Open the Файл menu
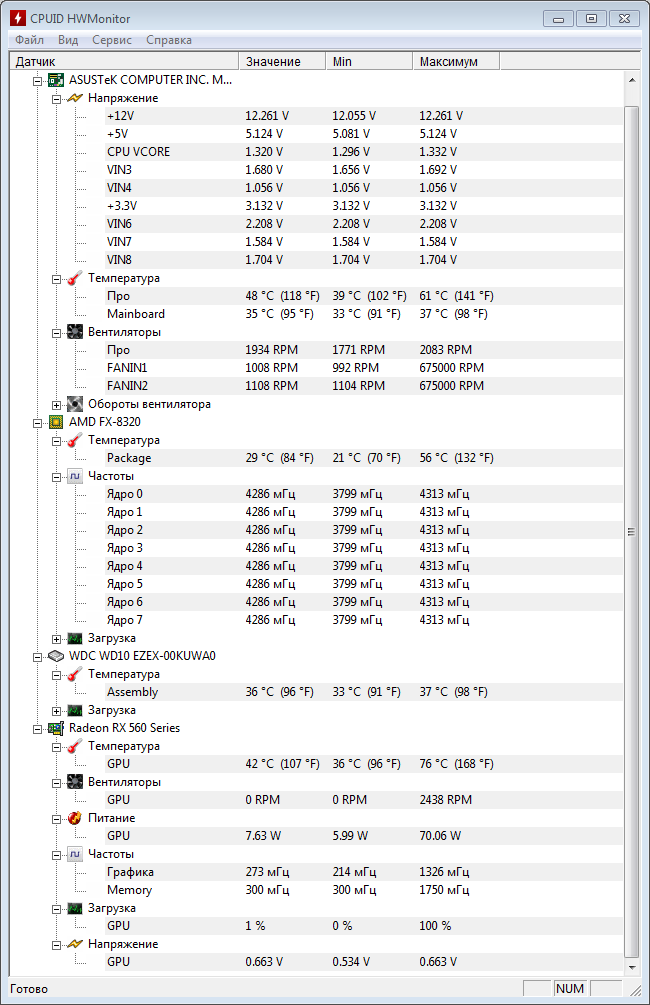This screenshot has width=650, height=1005. tap(29, 40)
